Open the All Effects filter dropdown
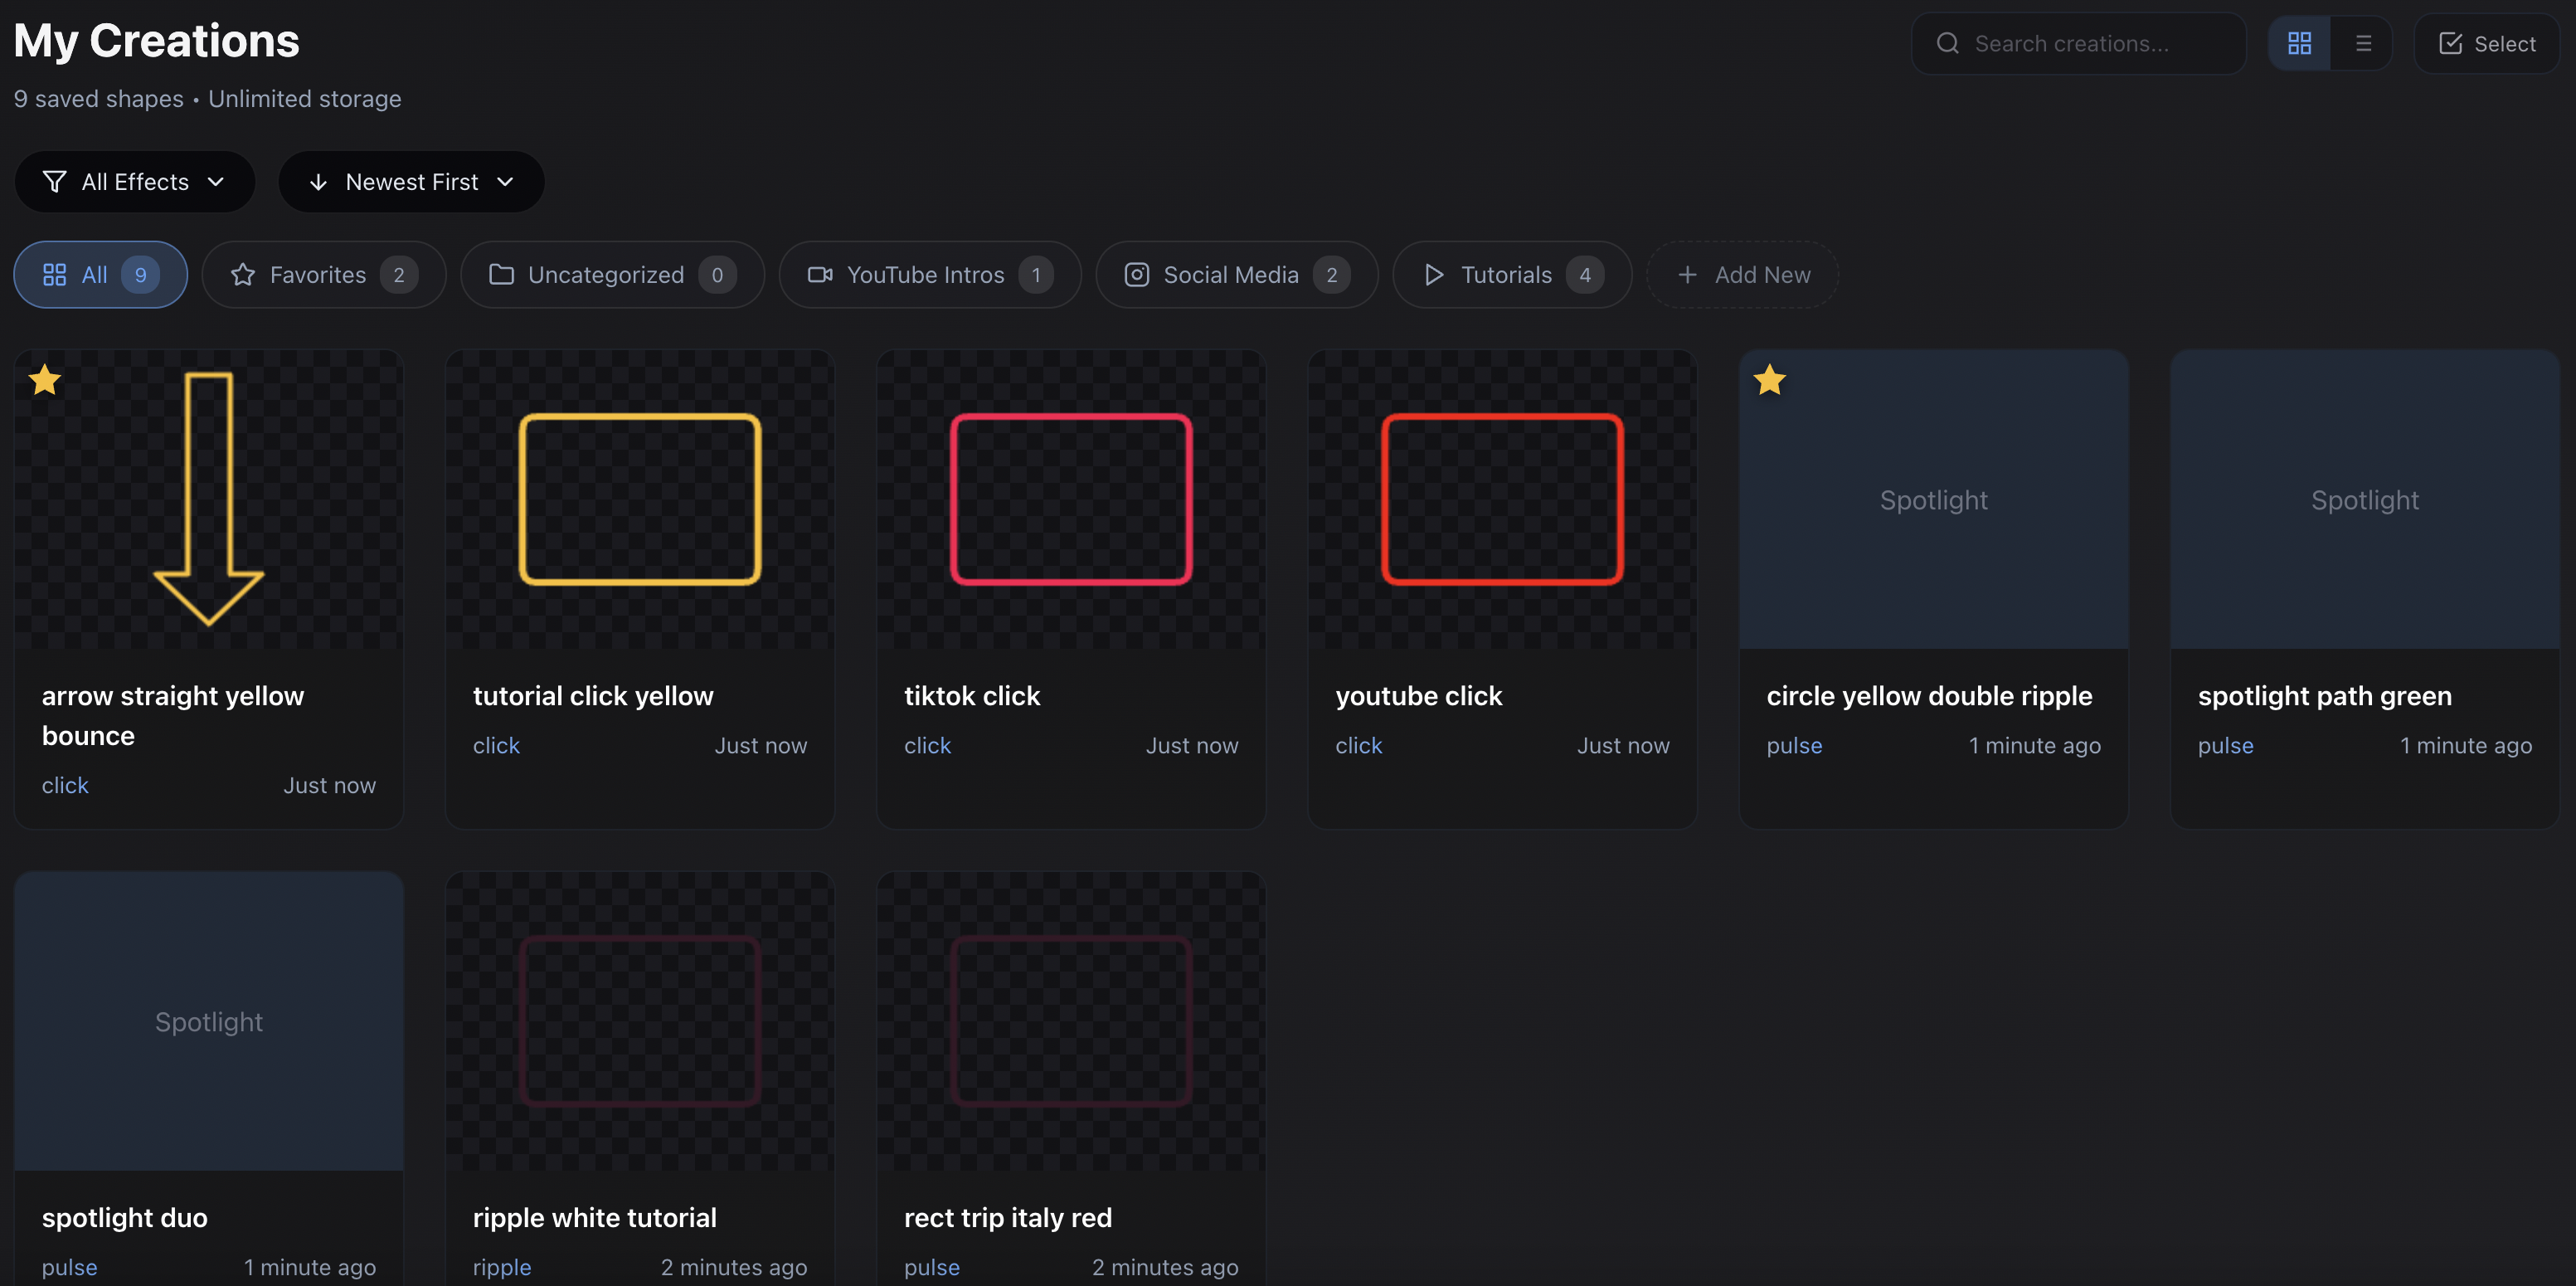 [x=135, y=181]
